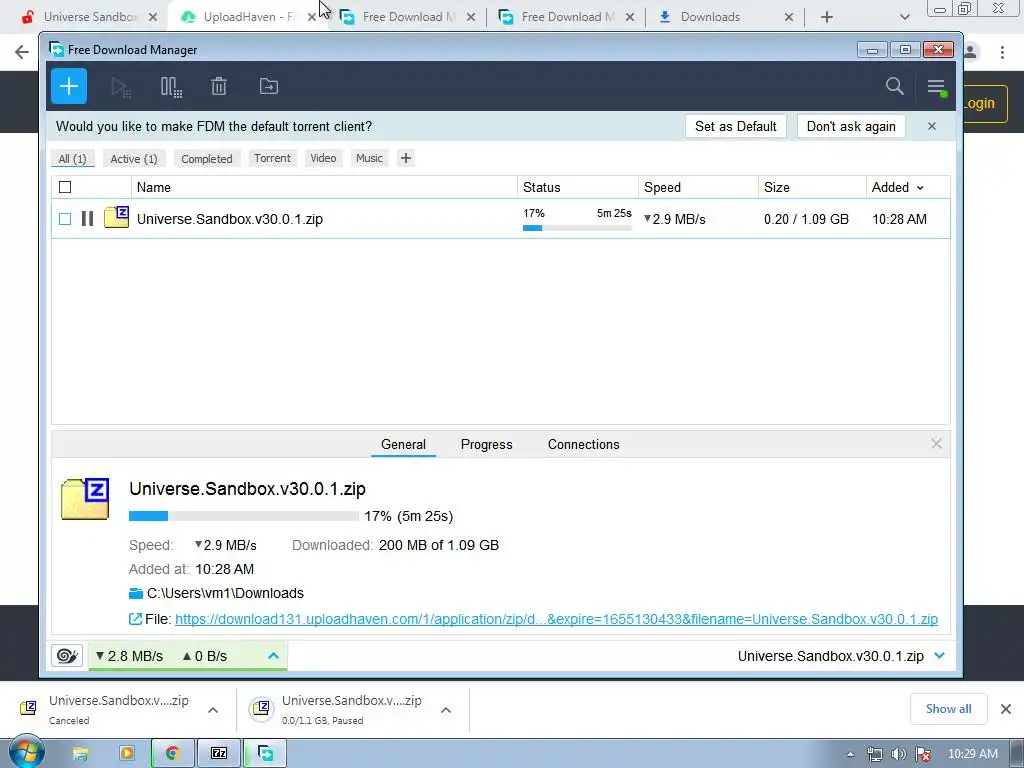Select the All (1) filter tab
1024x768 pixels.
[x=72, y=159]
